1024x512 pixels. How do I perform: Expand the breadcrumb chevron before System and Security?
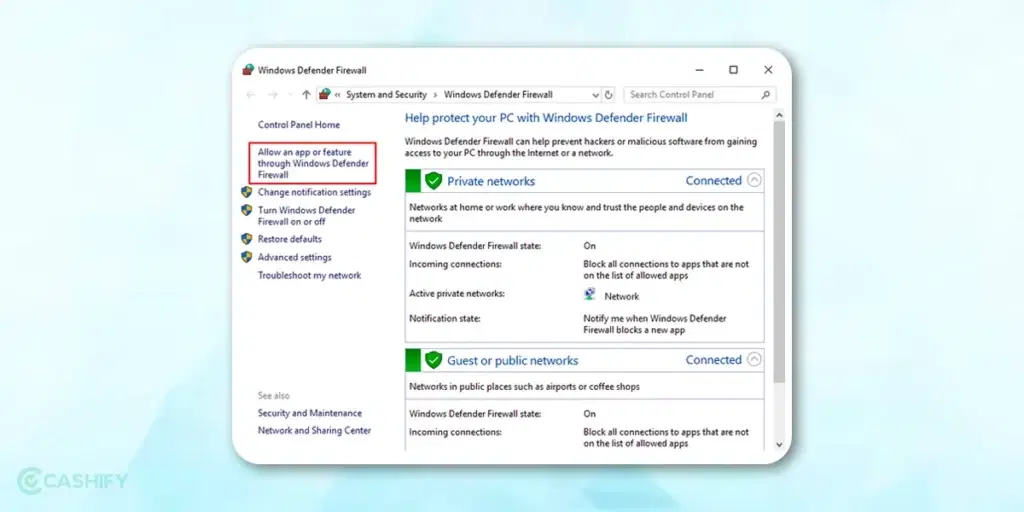[338, 95]
